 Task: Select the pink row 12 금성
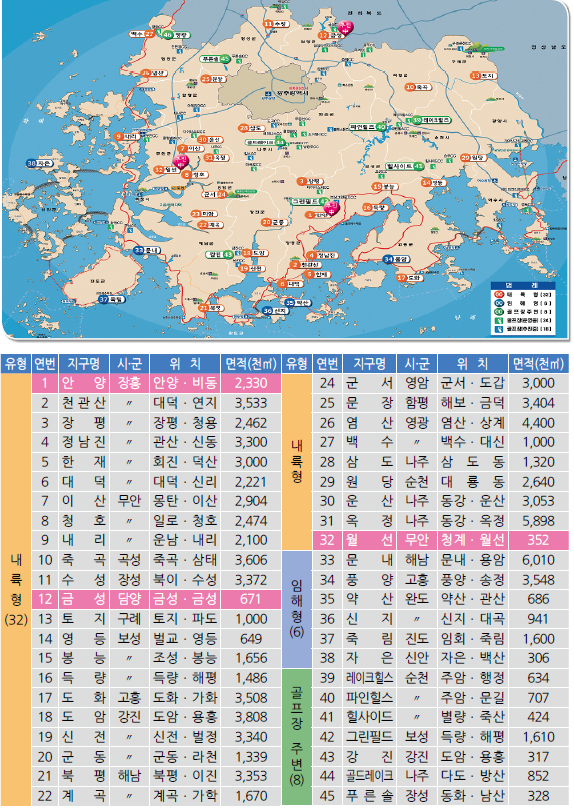click(157, 599)
